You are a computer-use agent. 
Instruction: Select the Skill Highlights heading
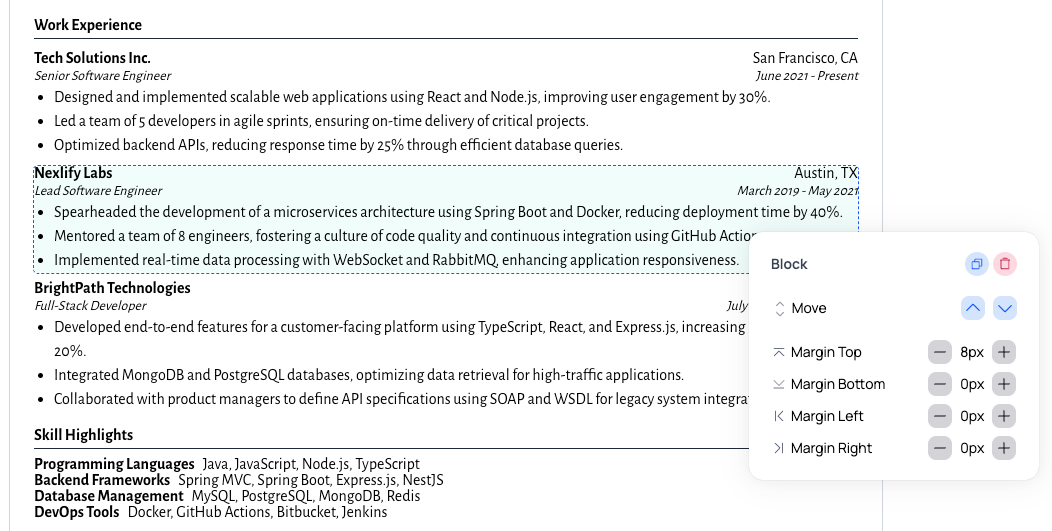(84, 435)
